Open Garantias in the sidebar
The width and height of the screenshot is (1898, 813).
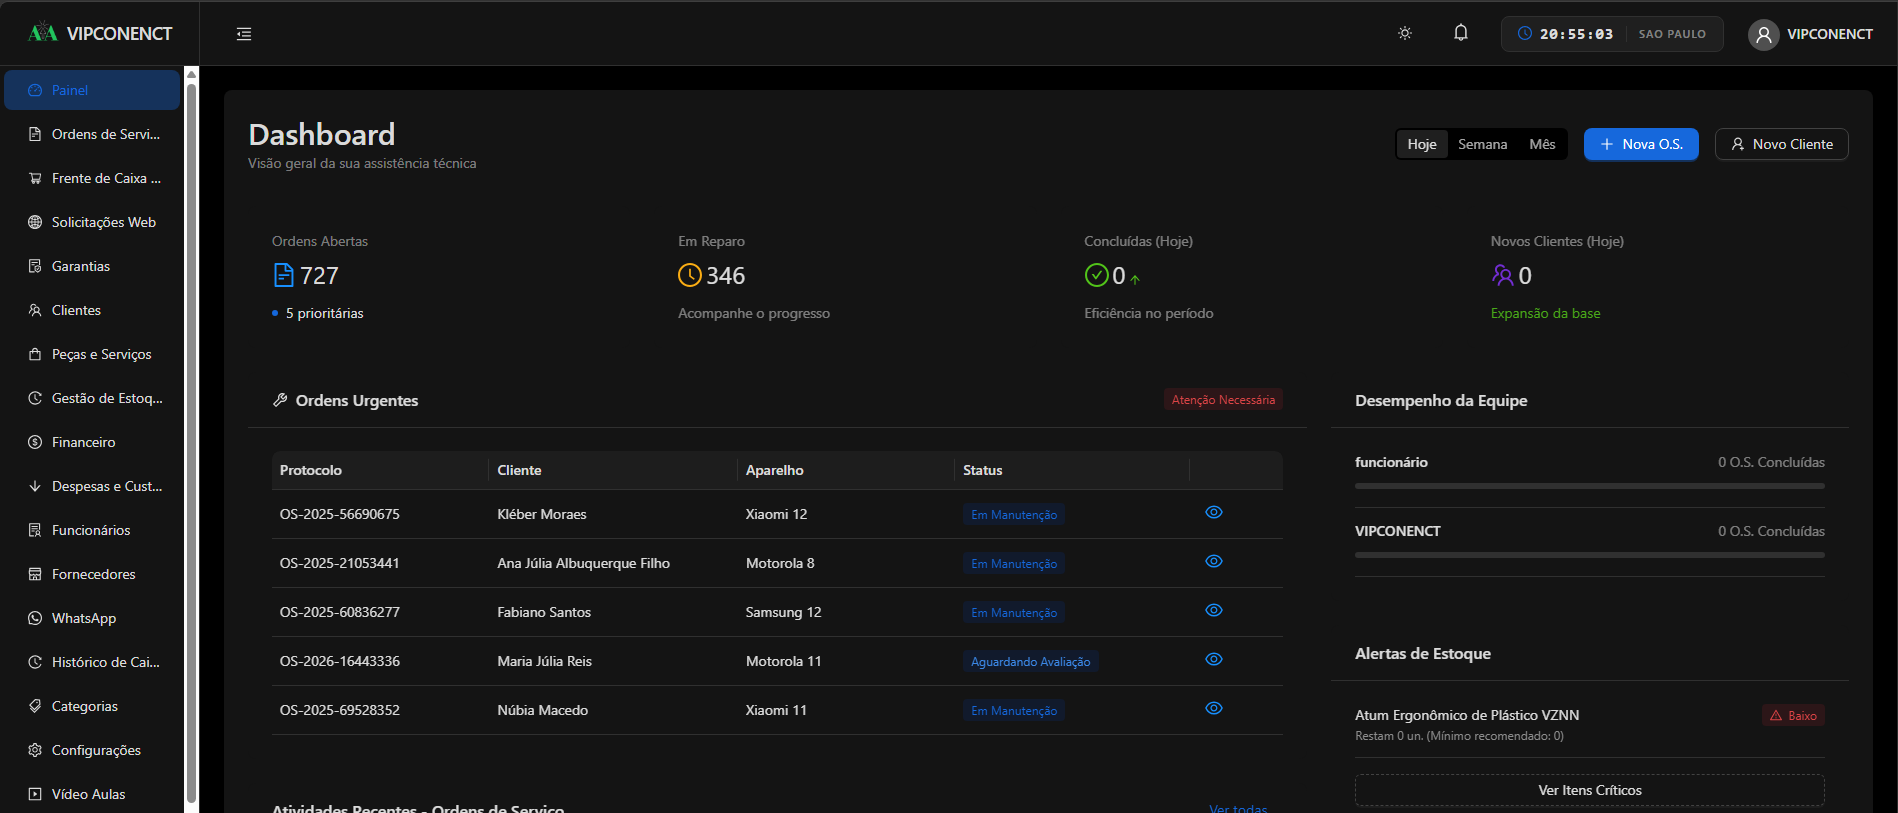click(92, 266)
